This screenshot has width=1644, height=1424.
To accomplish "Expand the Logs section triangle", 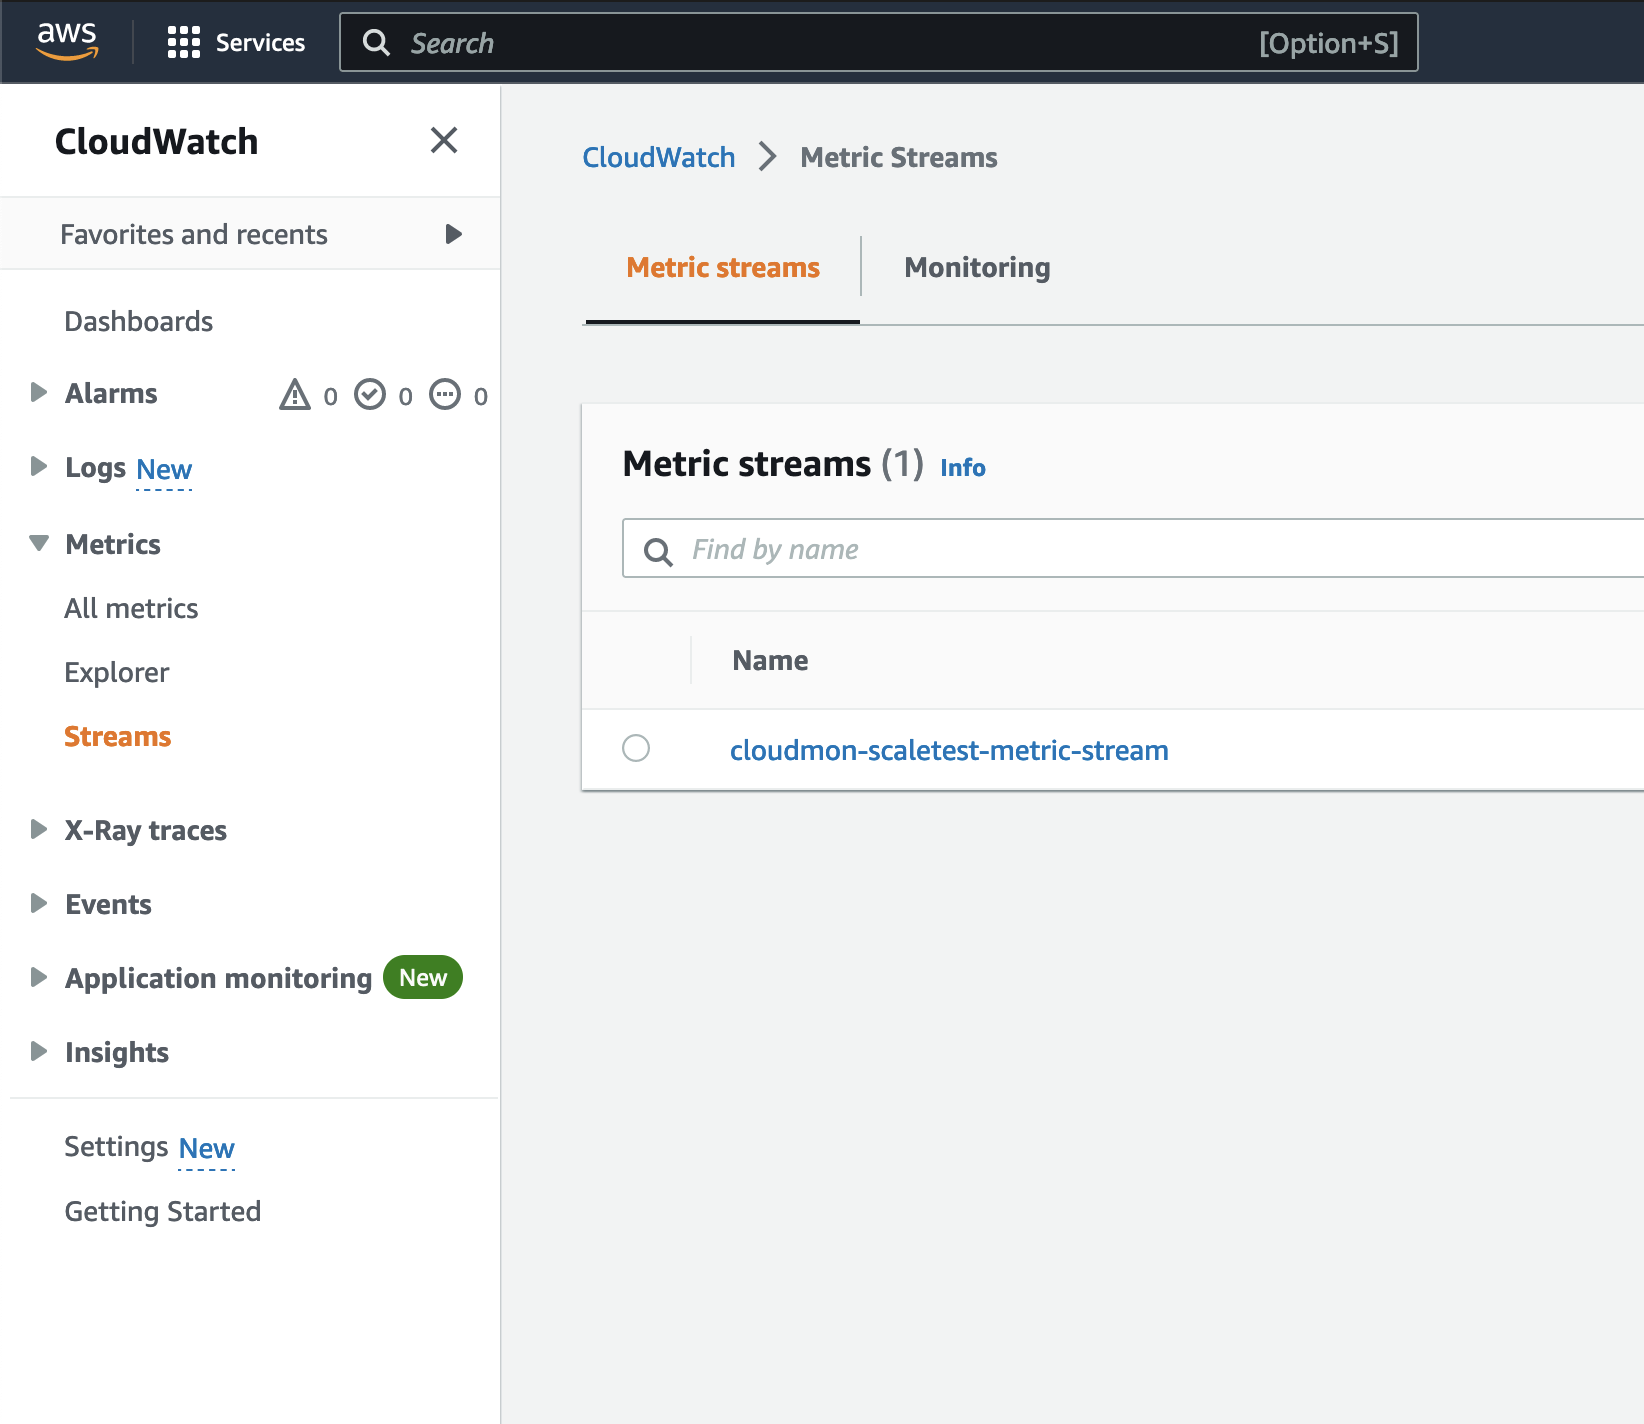I will point(38,466).
